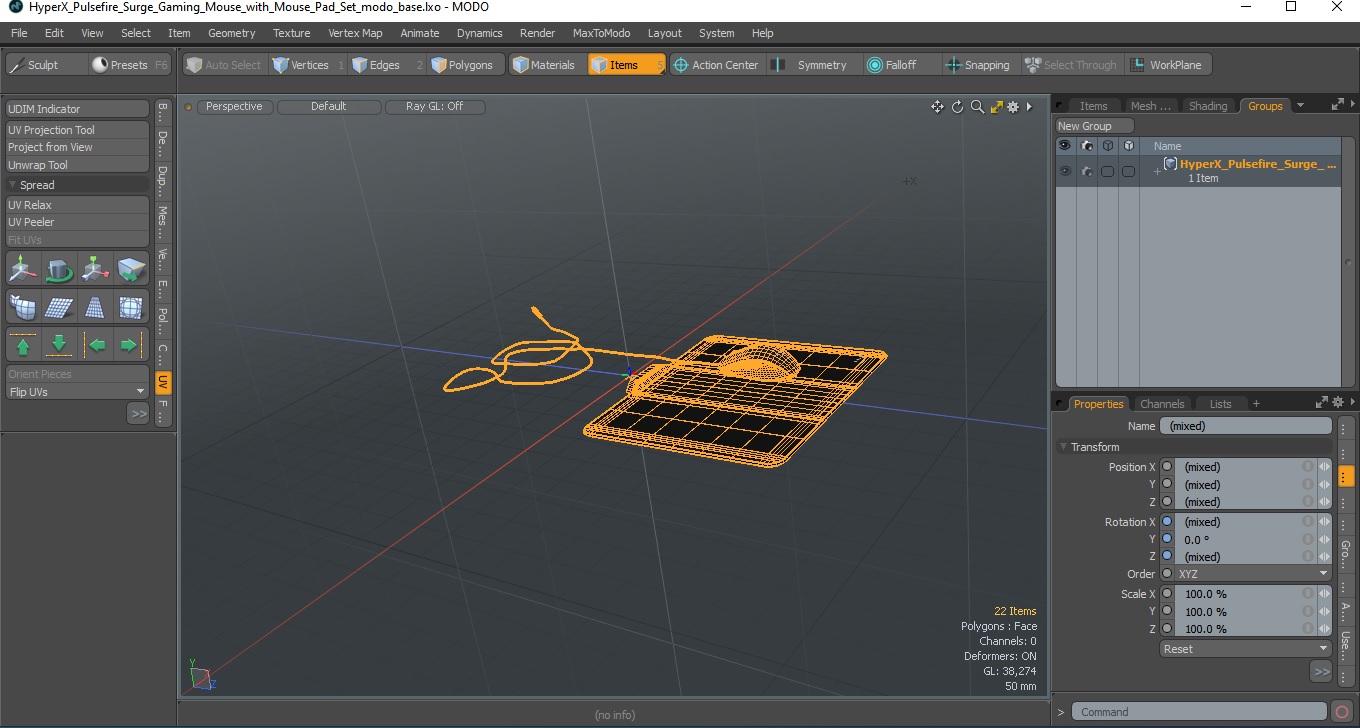
Task: Click the viewport rotate icon
Action: (x=957, y=107)
